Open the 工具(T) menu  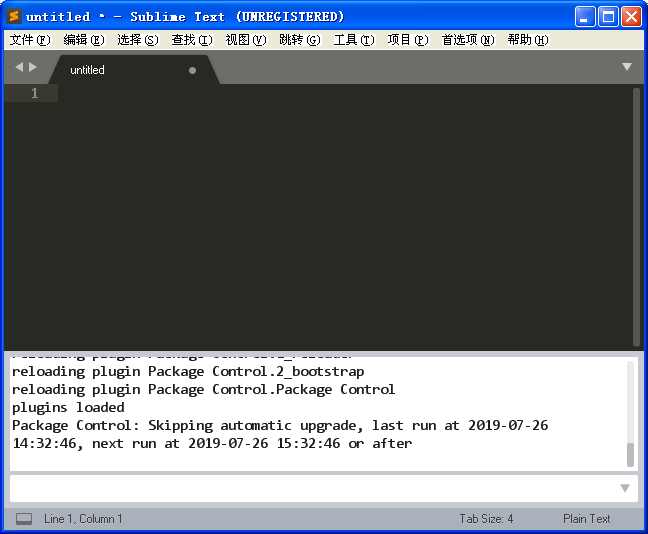pos(354,40)
